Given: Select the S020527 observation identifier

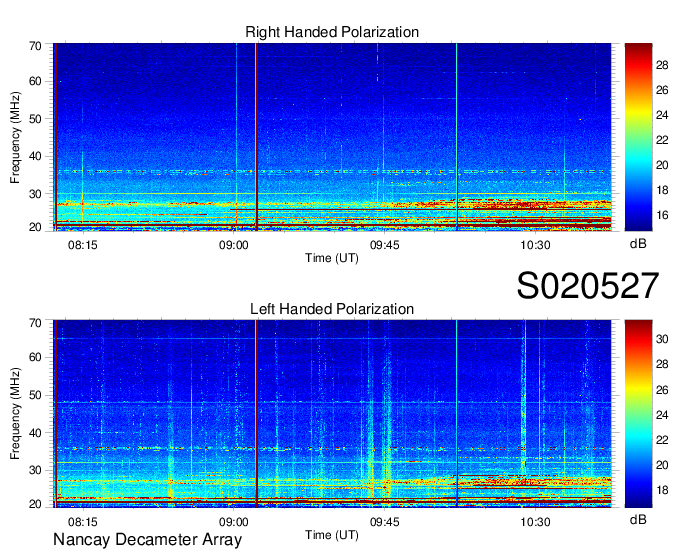Looking at the screenshot, I should pyautogui.click(x=588, y=286).
